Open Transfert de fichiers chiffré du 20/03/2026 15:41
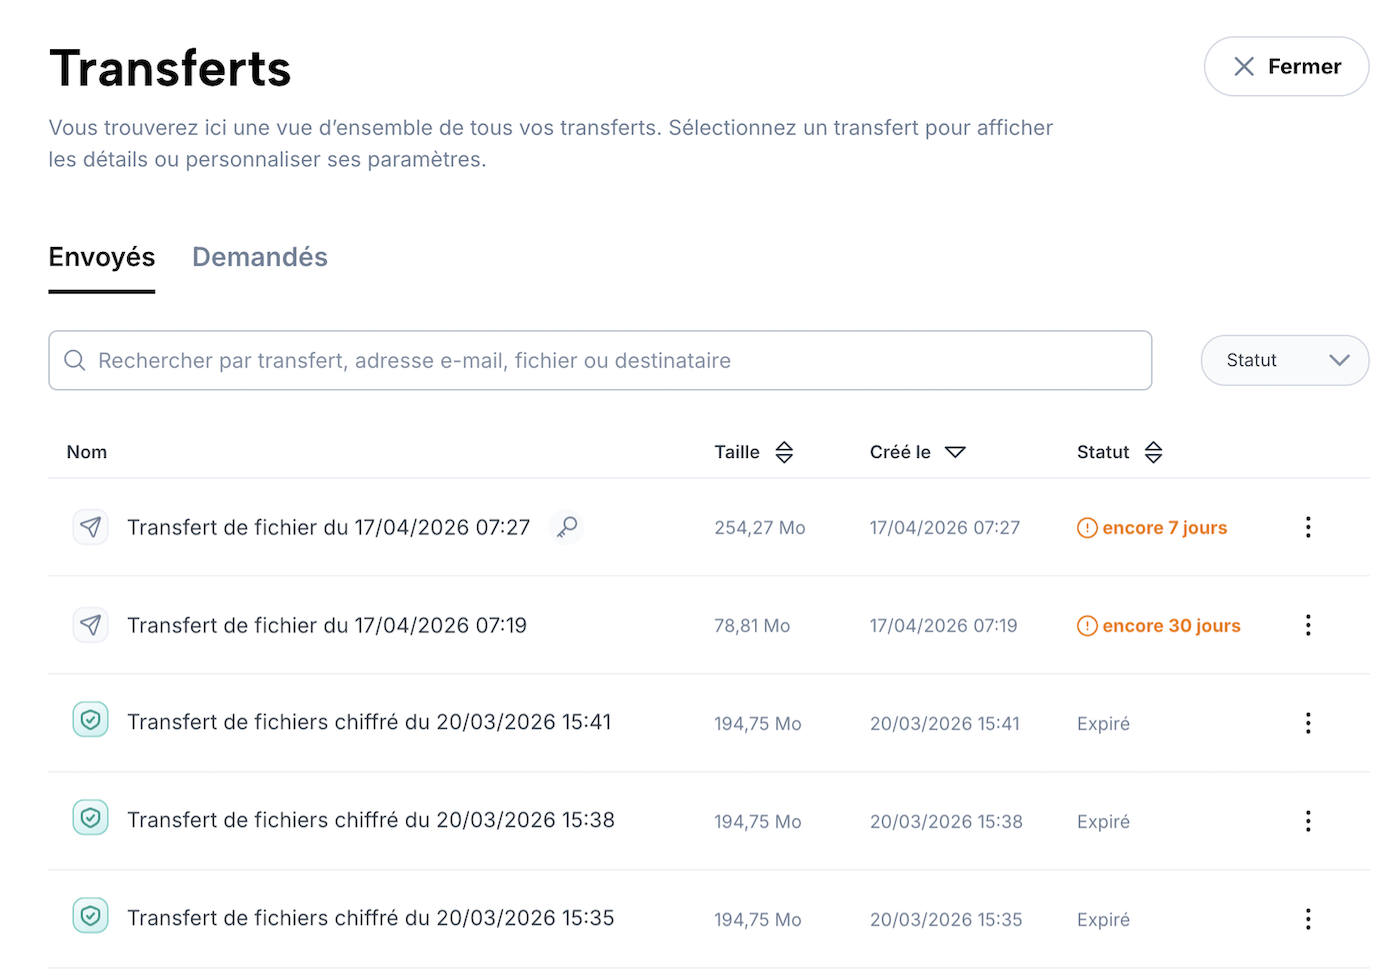 point(369,722)
